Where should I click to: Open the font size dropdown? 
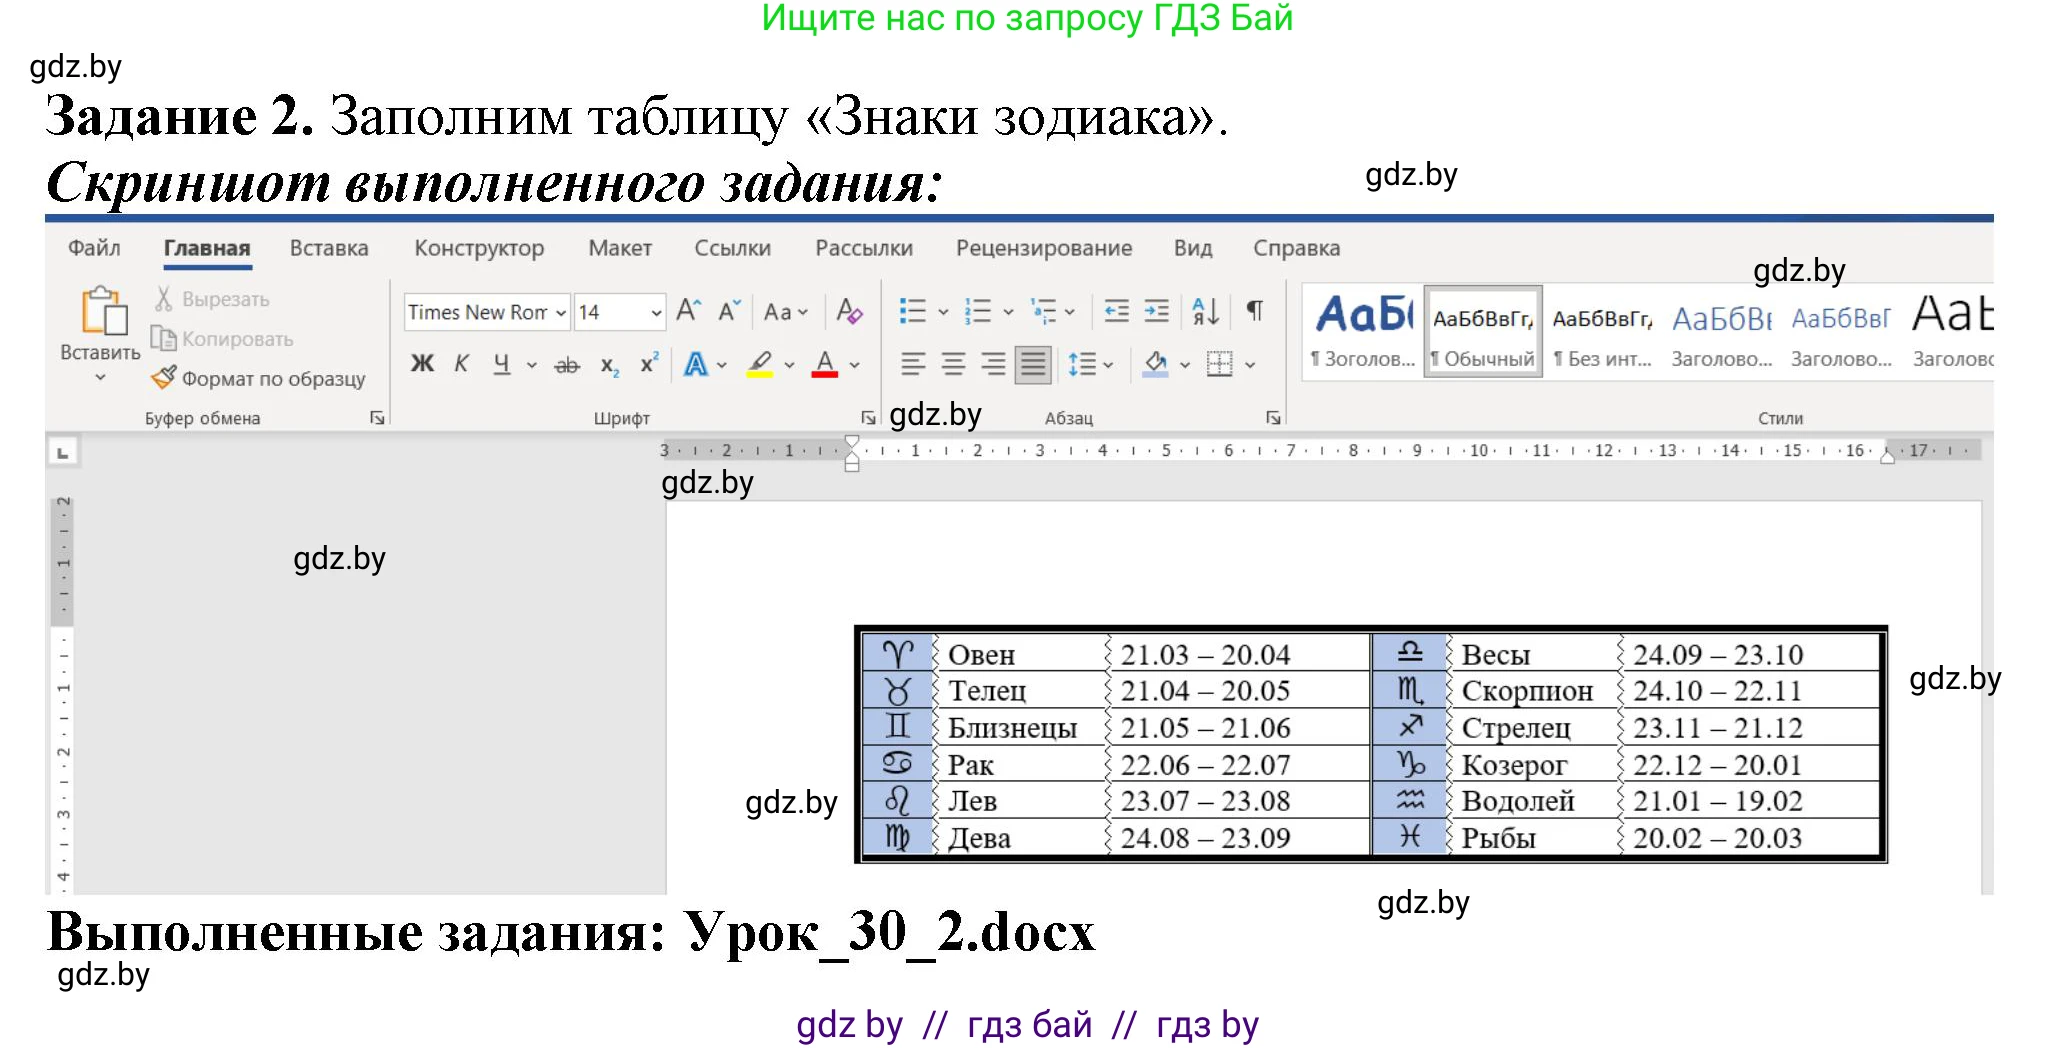point(655,311)
